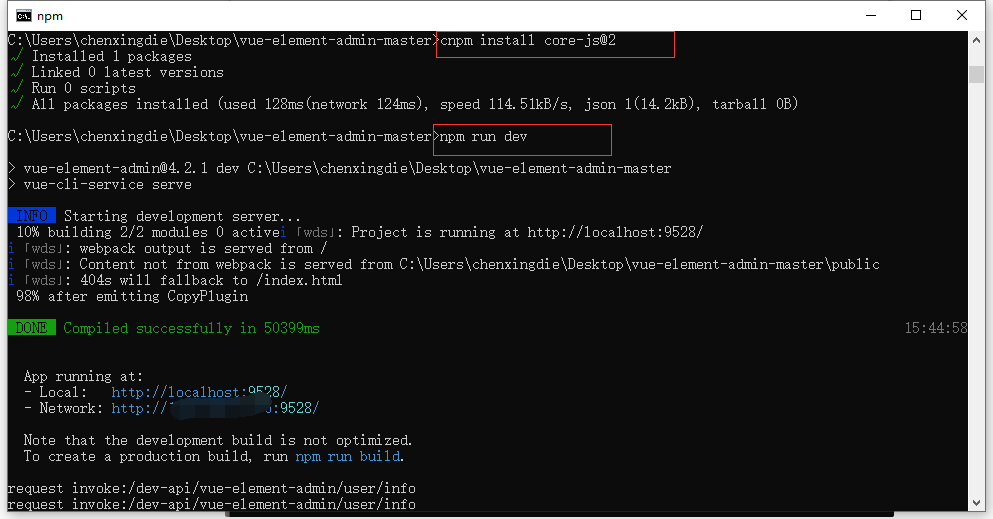Open the Network URL ending in :9528/
Viewport: 993px width, 519px height.
click(215, 408)
